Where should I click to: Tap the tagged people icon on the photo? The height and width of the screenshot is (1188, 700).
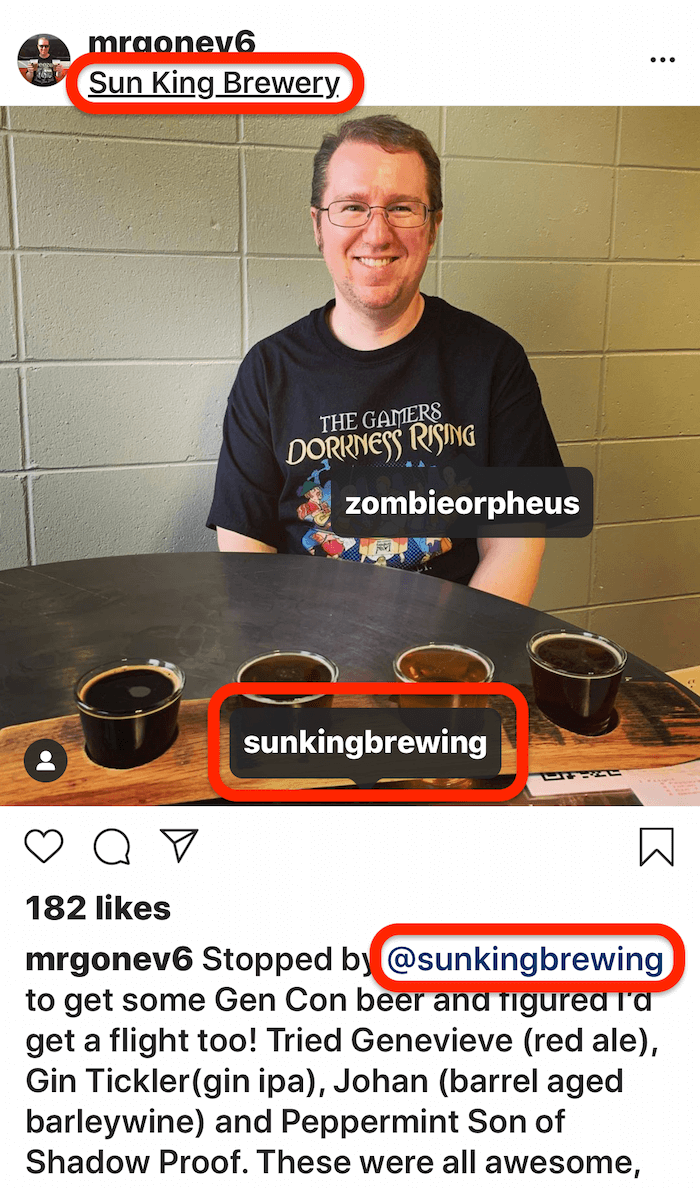click(x=46, y=760)
